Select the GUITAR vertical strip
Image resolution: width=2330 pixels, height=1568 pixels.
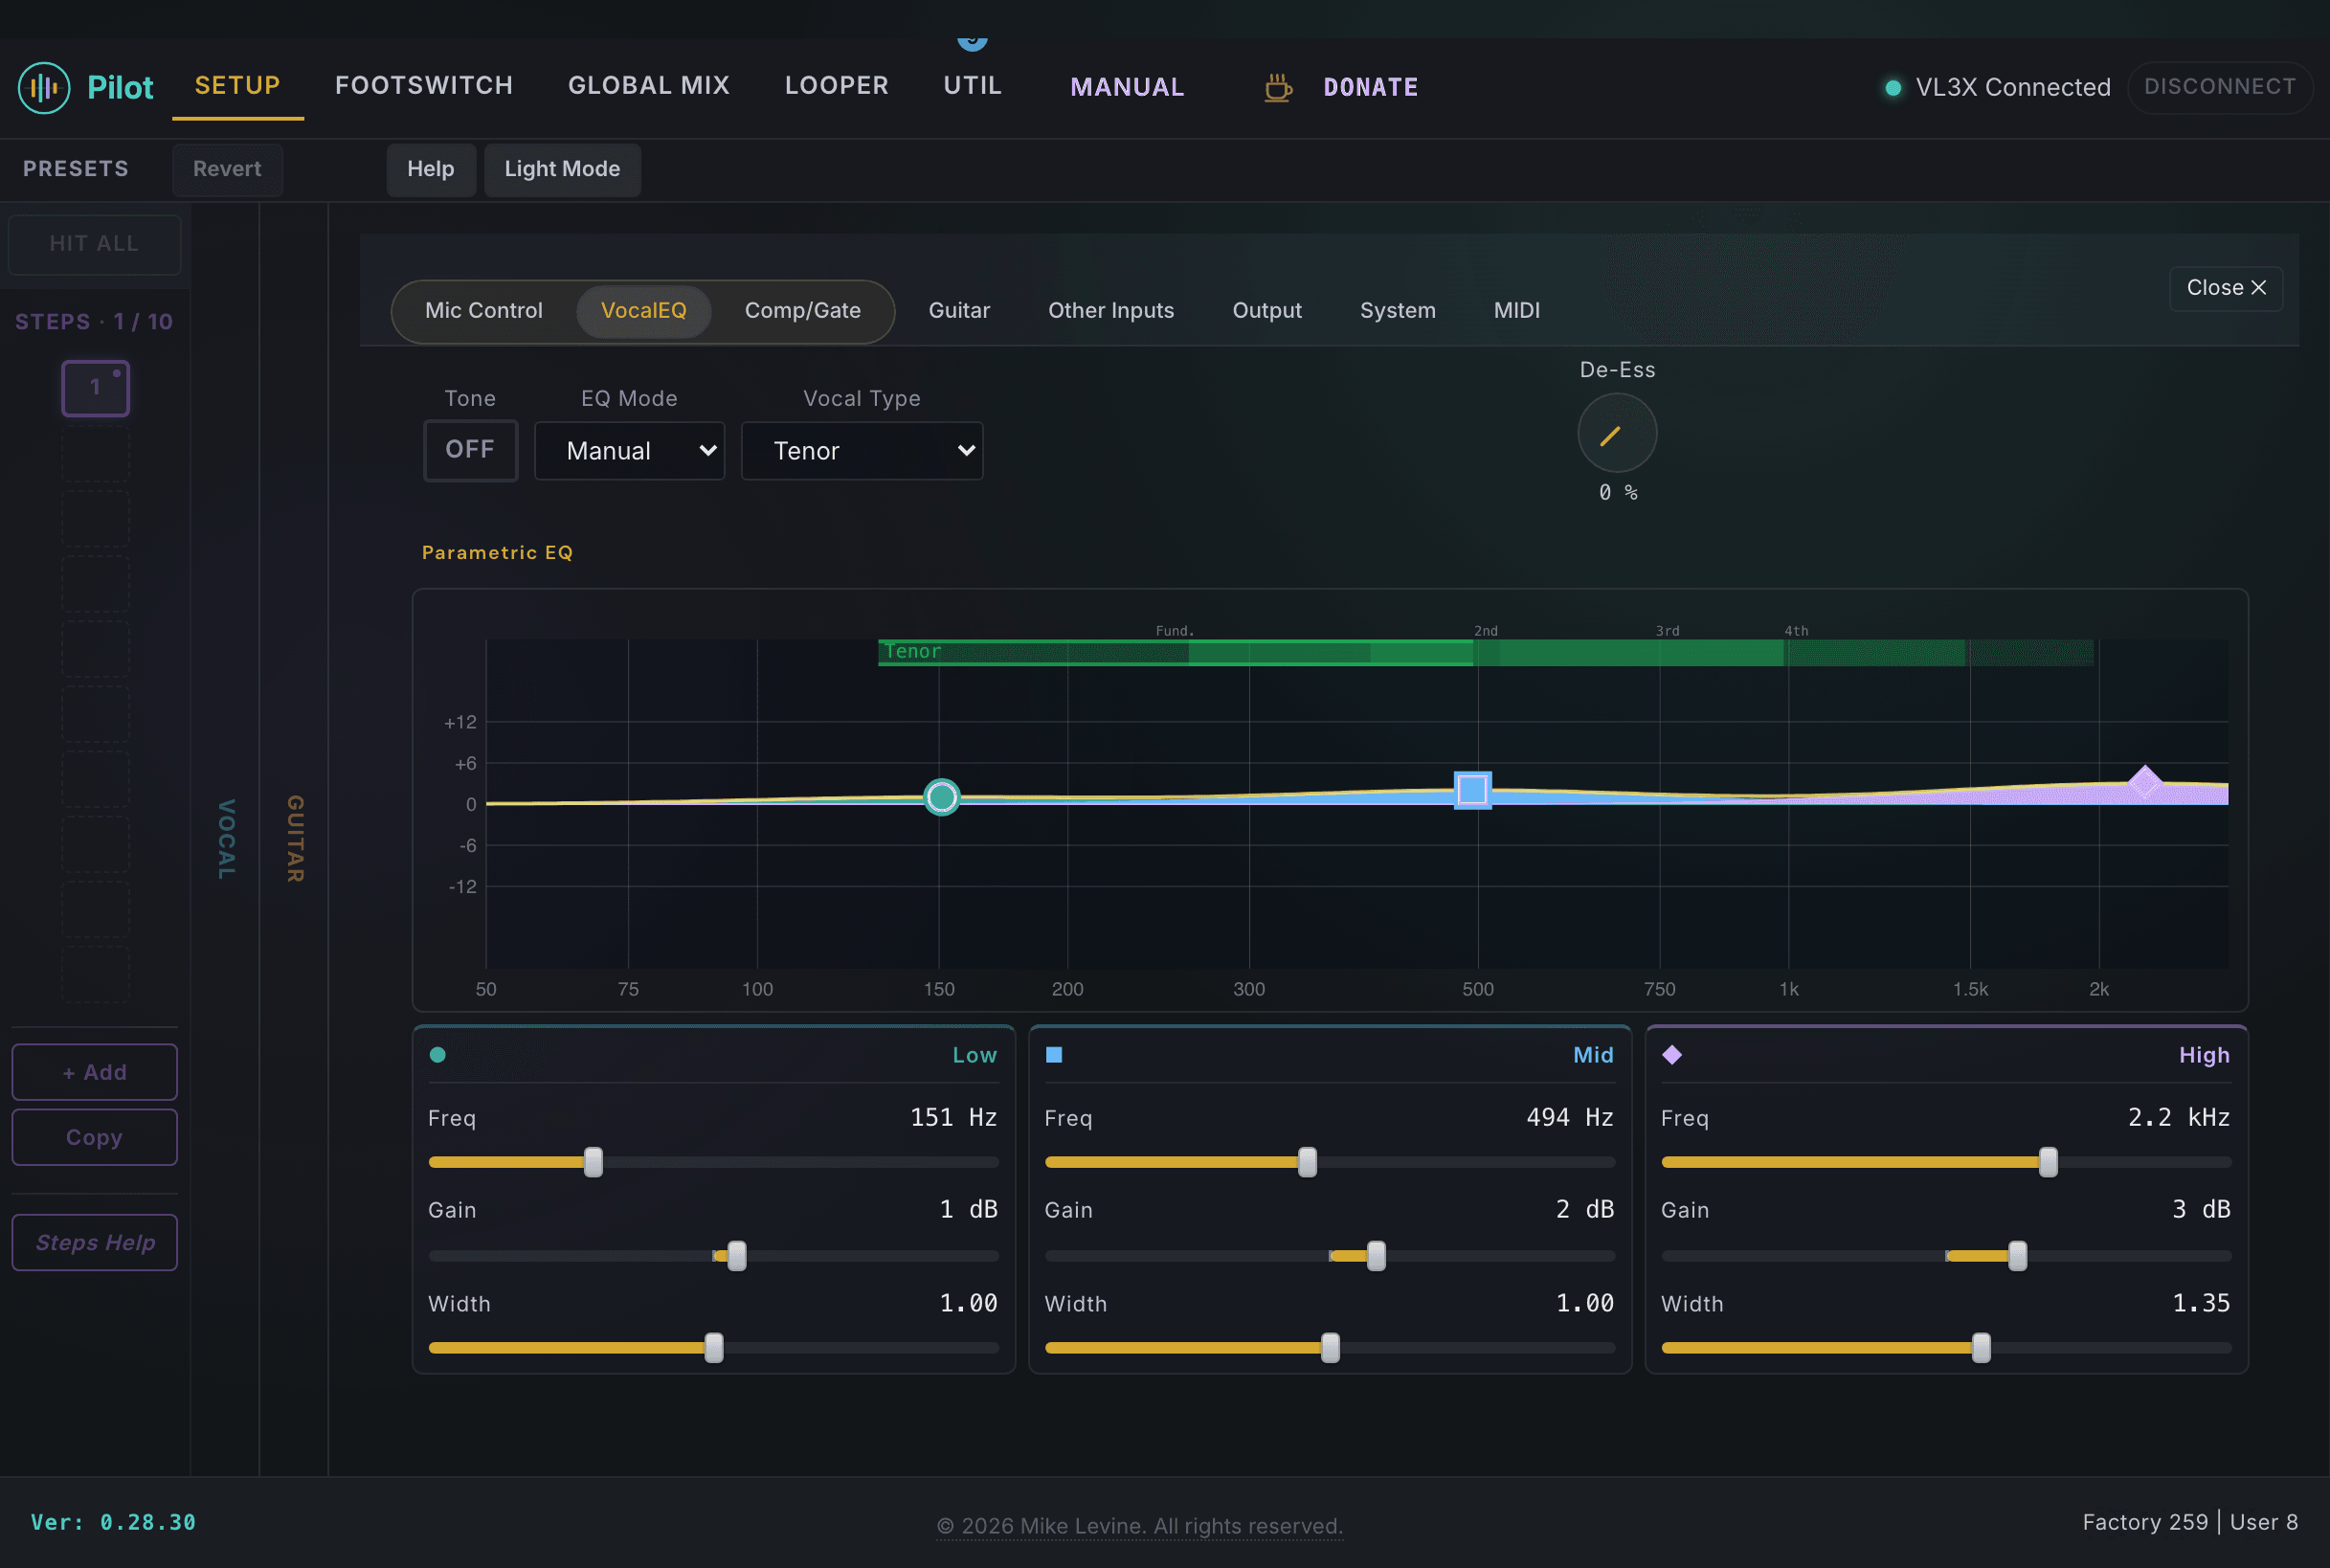(294, 839)
